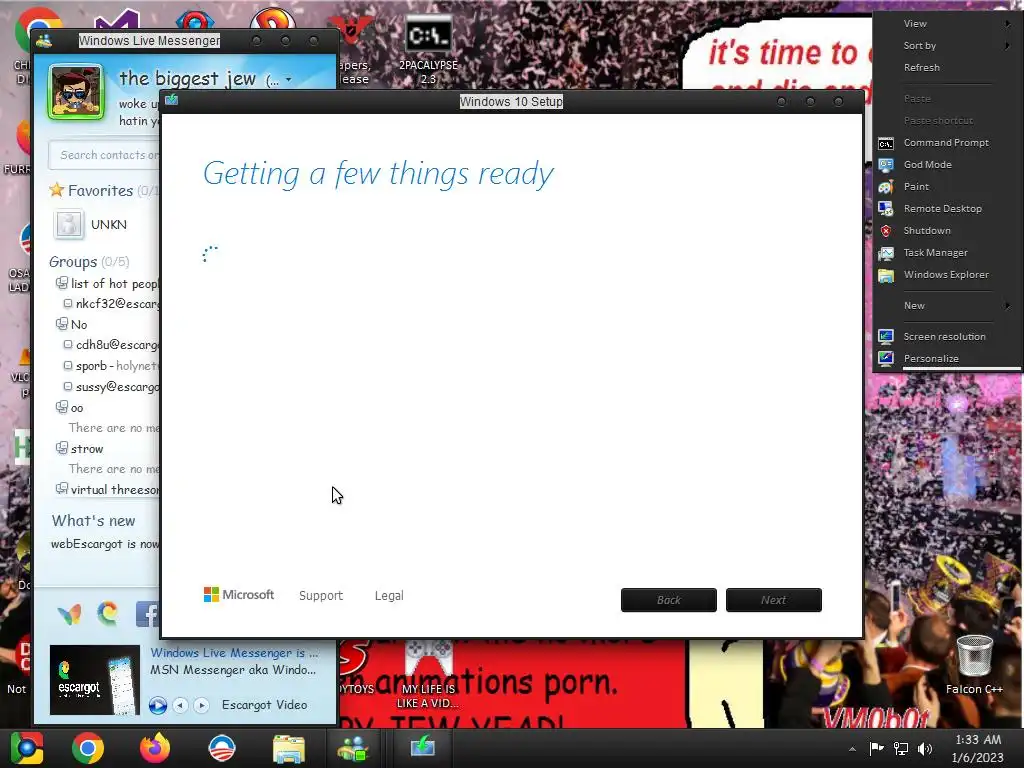Click Messenger title bar people icon
The image size is (1024, 768).
(x=44, y=40)
